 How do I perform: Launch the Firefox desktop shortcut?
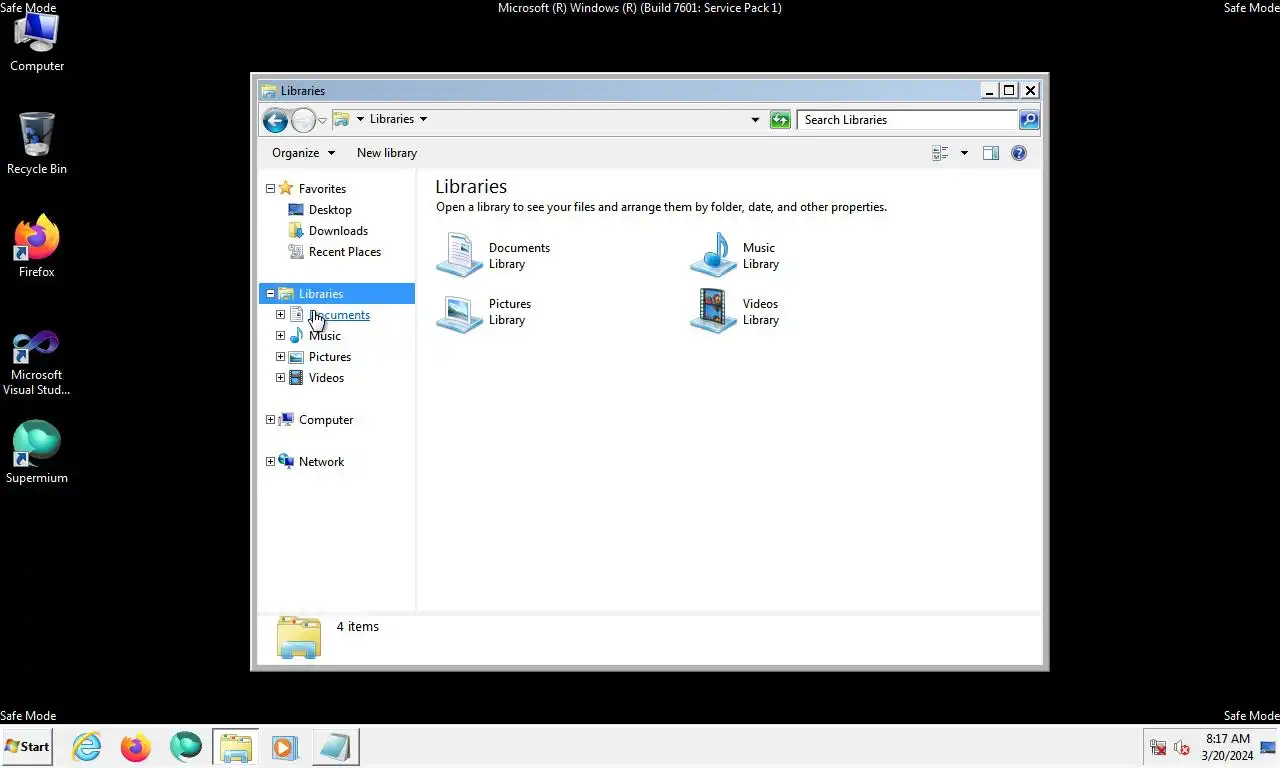coord(37,246)
